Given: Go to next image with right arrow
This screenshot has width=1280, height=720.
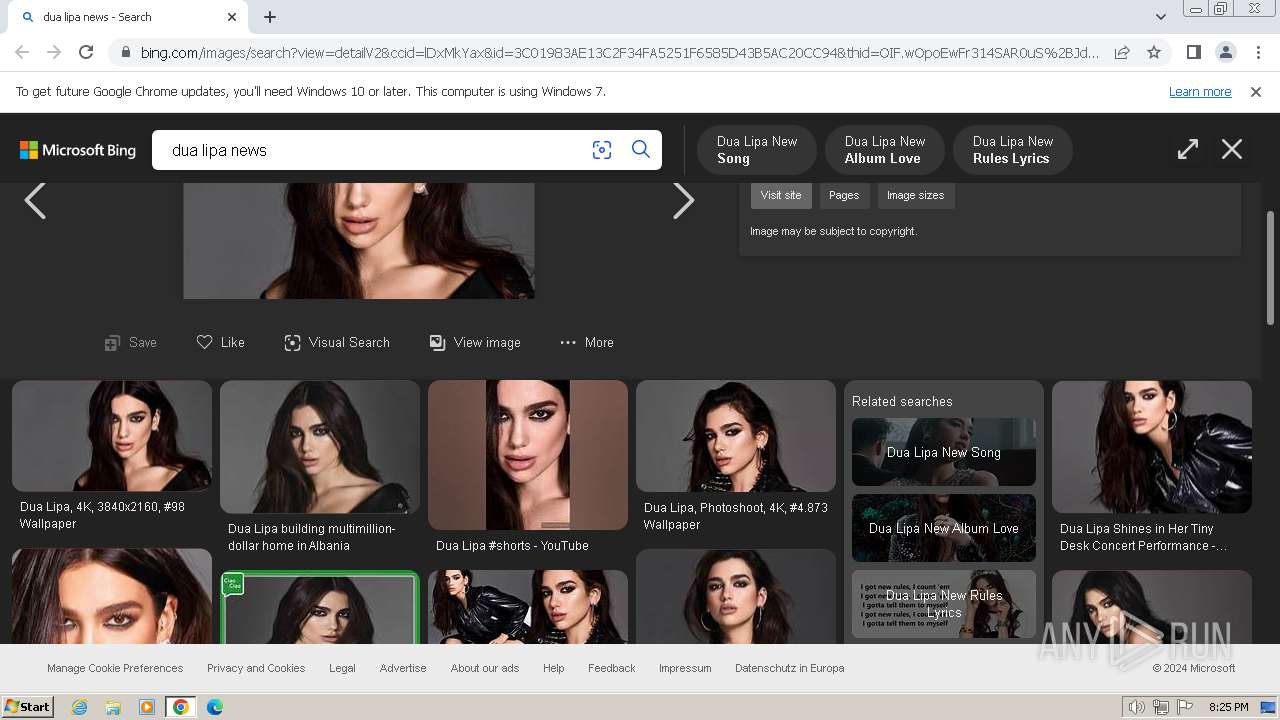Looking at the screenshot, I should tap(683, 200).
